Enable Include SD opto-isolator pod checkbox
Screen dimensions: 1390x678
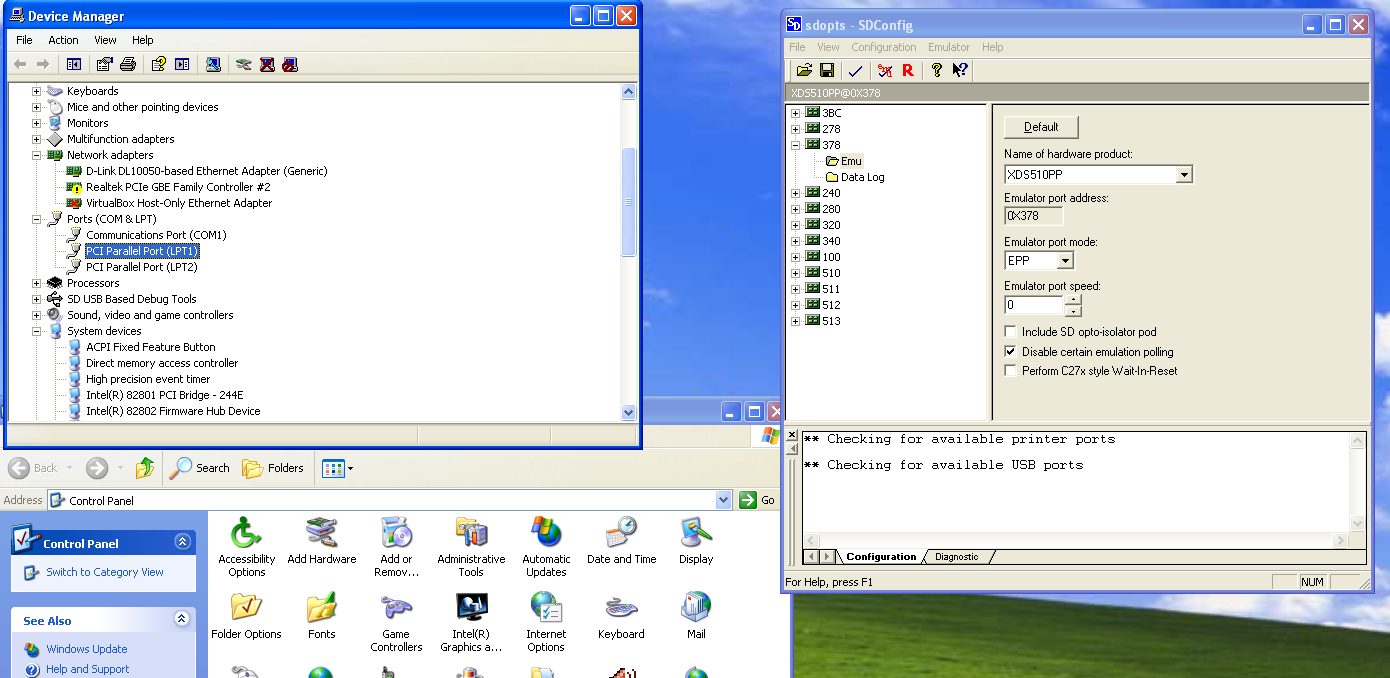pyautogui.click(x=1011, y=331)
